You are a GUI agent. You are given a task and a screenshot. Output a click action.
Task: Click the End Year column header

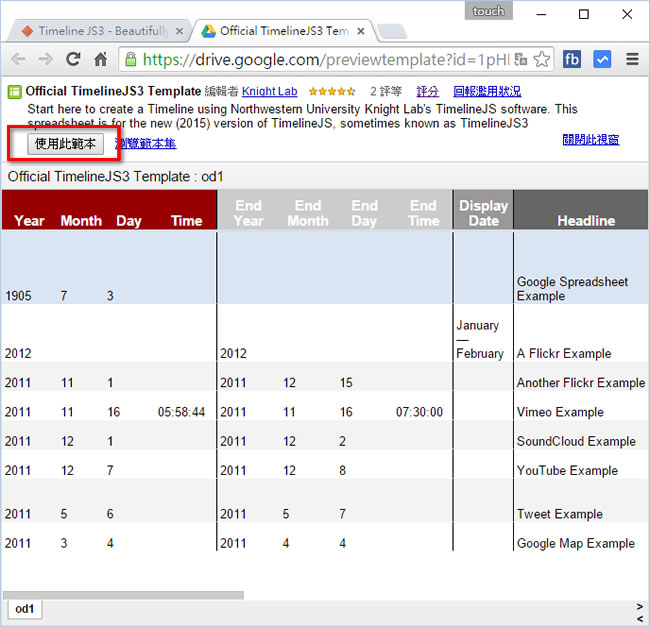(x=248, y=213)
